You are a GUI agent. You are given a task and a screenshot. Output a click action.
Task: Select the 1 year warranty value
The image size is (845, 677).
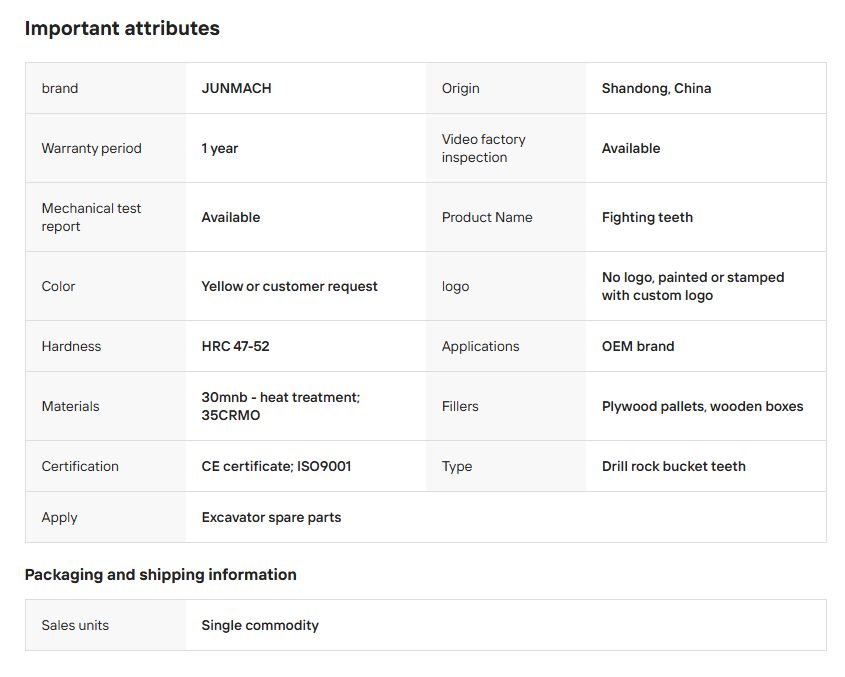tap(219, 148)
